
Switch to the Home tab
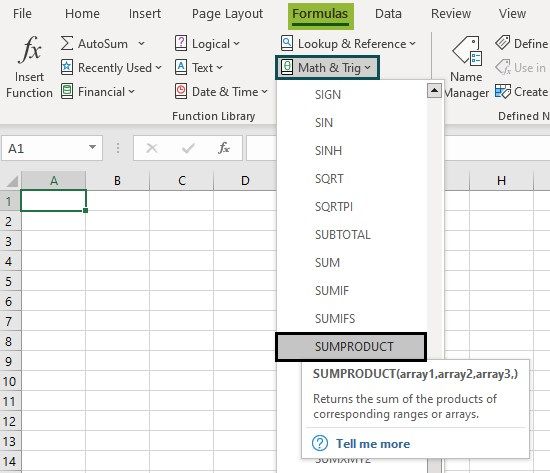pos(82,14)
